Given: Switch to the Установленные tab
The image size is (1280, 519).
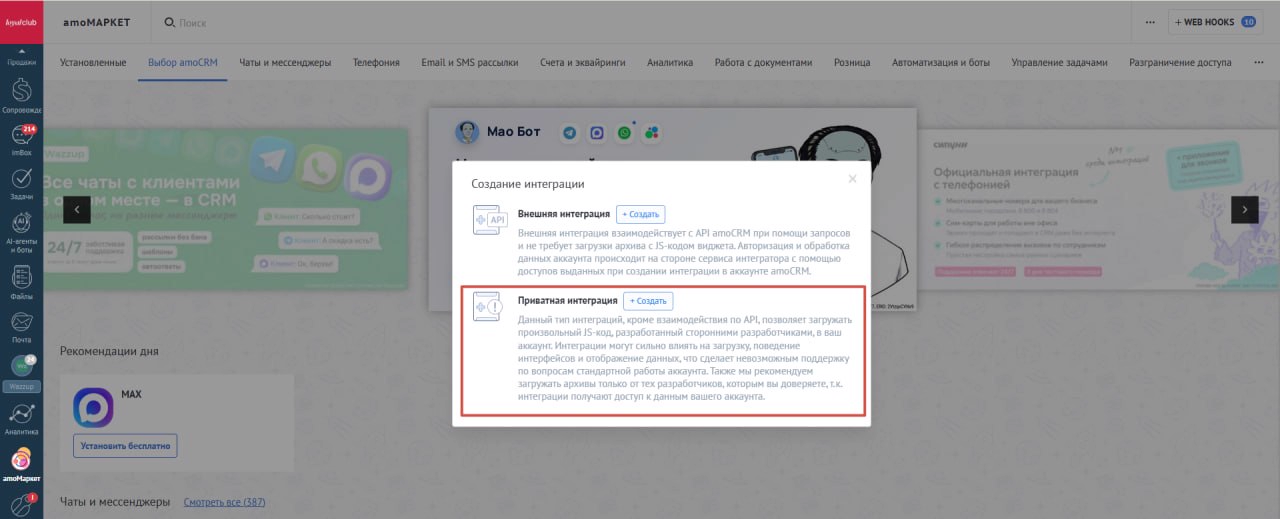Looking at the screenshot, I should click(93, 62).
